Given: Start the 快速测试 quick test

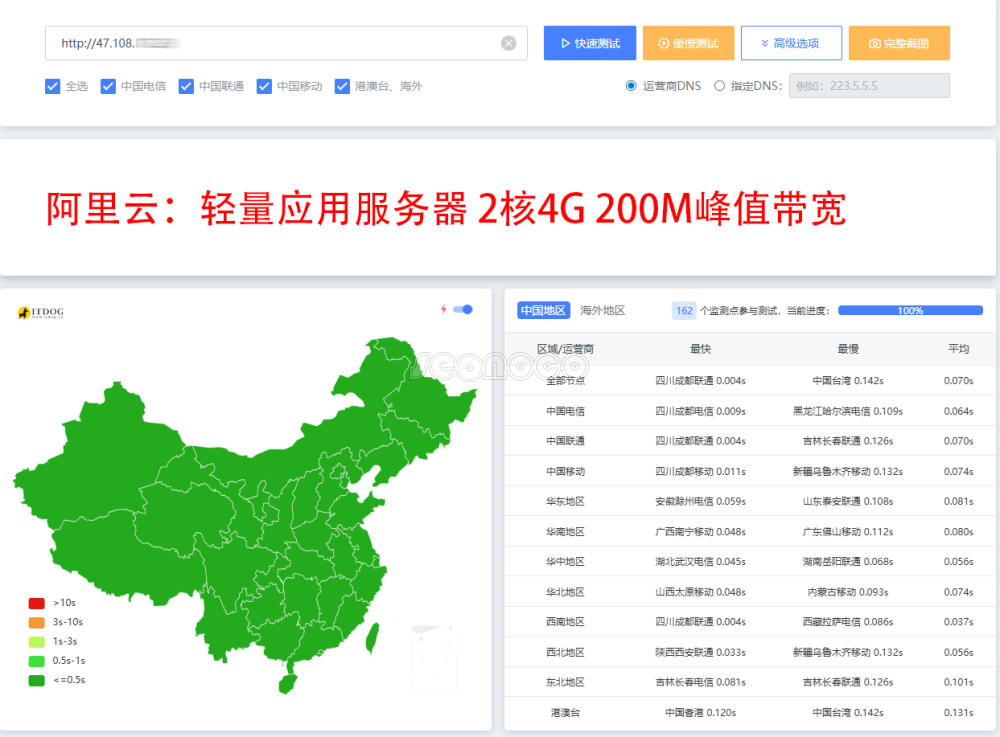Looking at the screenshot, I should (589, 43).
